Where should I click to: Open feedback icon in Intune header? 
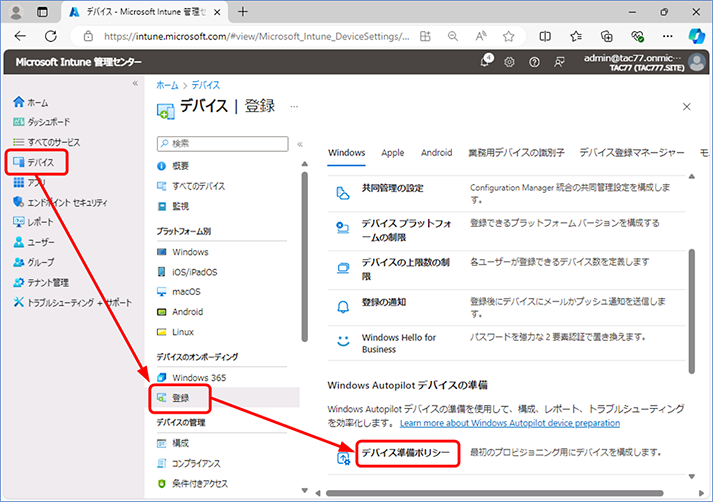pos(559,62)
